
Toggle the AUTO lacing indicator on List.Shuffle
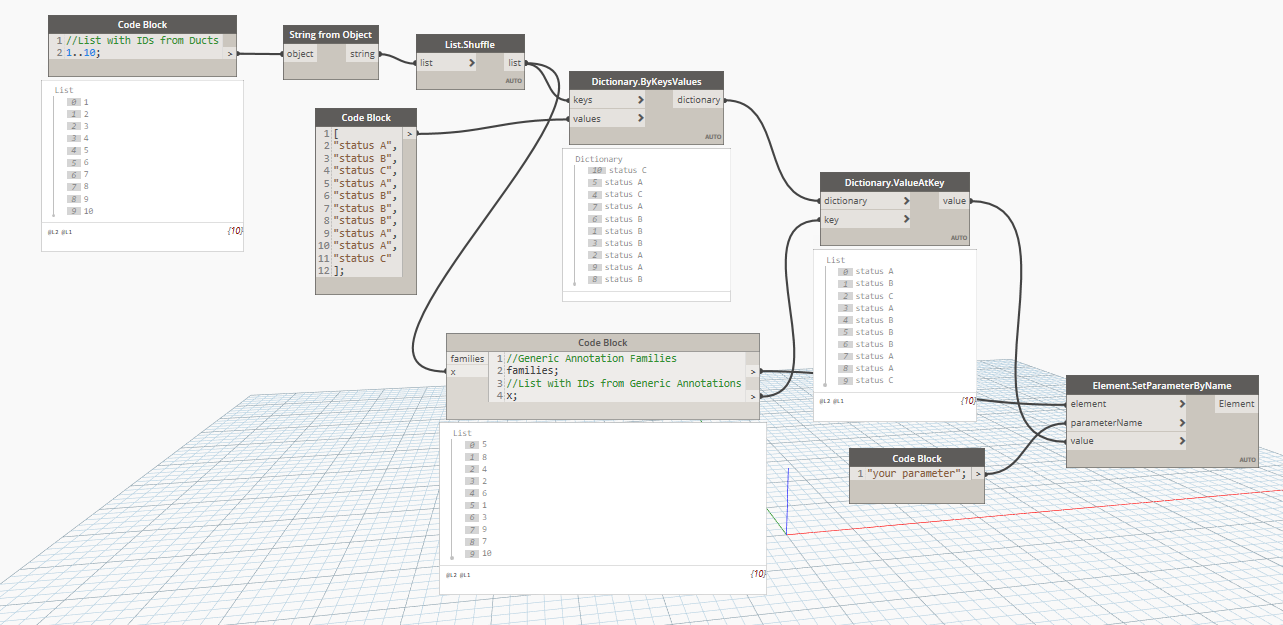coord(513,81)
